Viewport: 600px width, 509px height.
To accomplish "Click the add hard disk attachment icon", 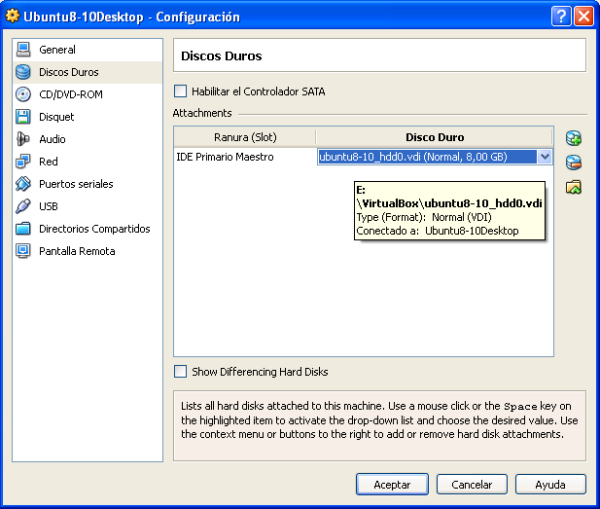I will tap(573, 138).
